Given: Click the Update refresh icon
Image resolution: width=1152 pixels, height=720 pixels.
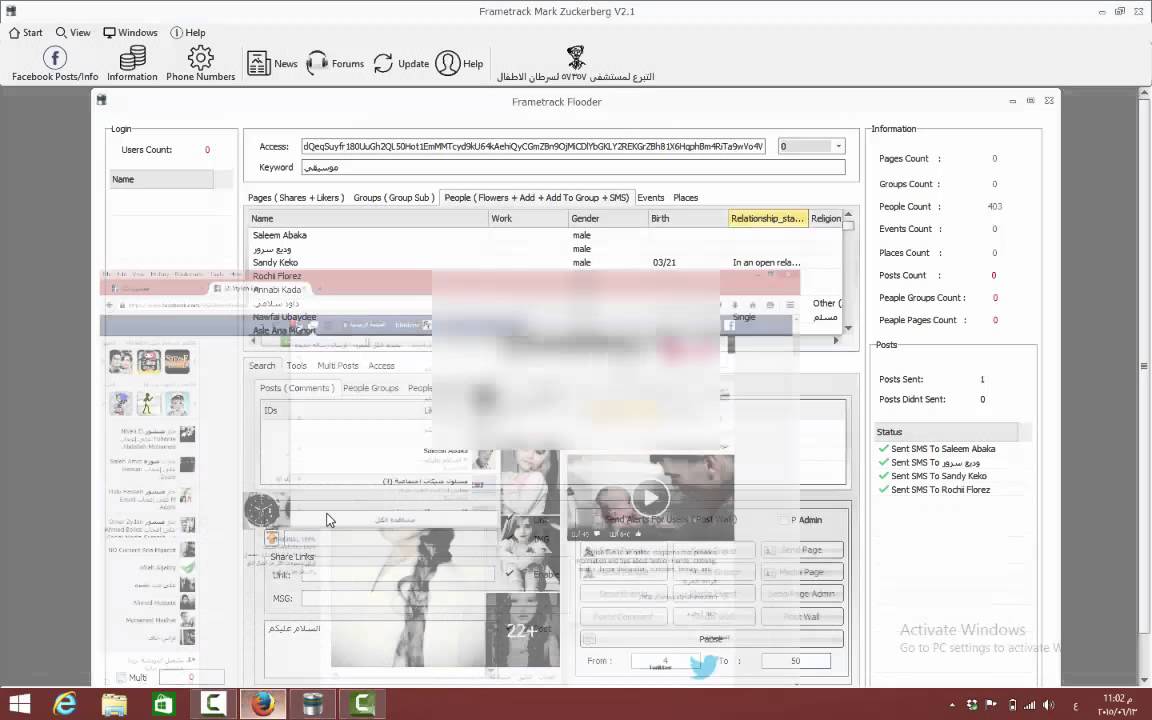Looking at the screenshot, I should 383,63.
